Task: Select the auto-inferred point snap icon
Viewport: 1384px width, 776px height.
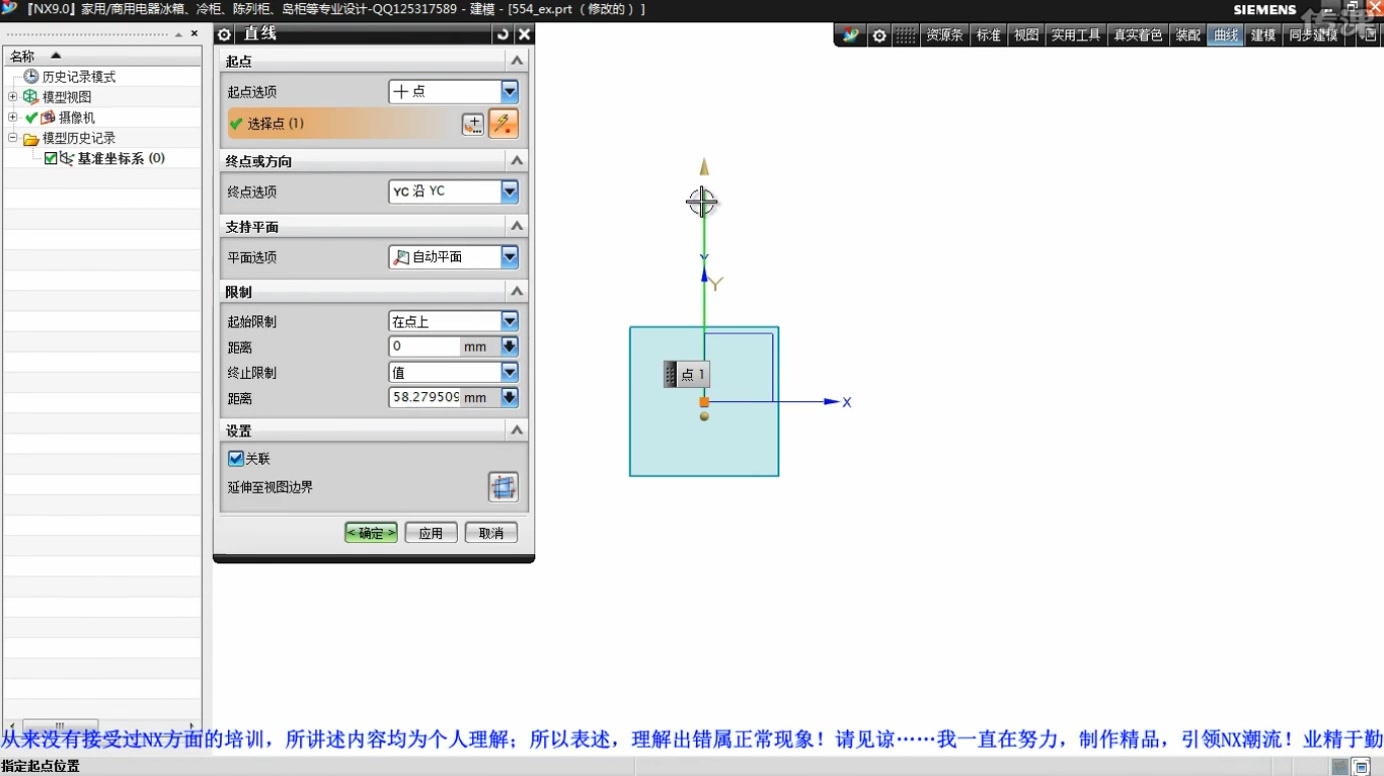Action: coord(504,123)
